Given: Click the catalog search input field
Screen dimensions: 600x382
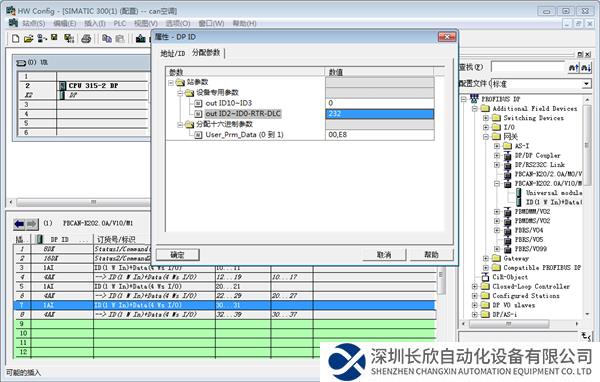Looking at the screenshot, I should click(x=528, y=67).
